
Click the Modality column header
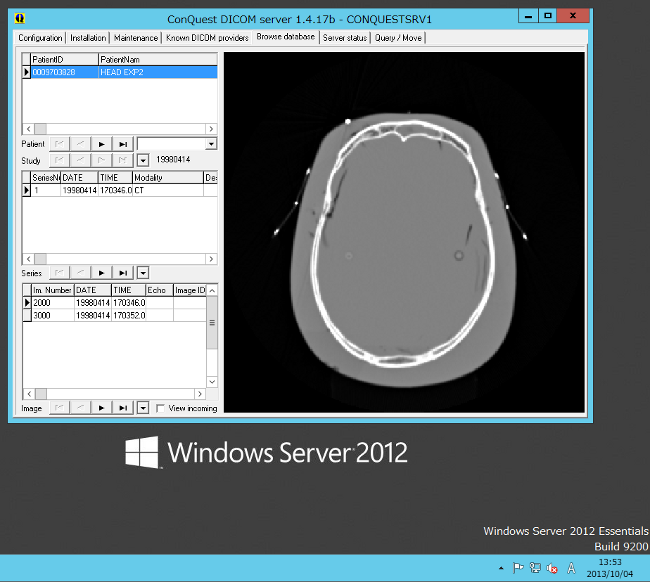168,177
